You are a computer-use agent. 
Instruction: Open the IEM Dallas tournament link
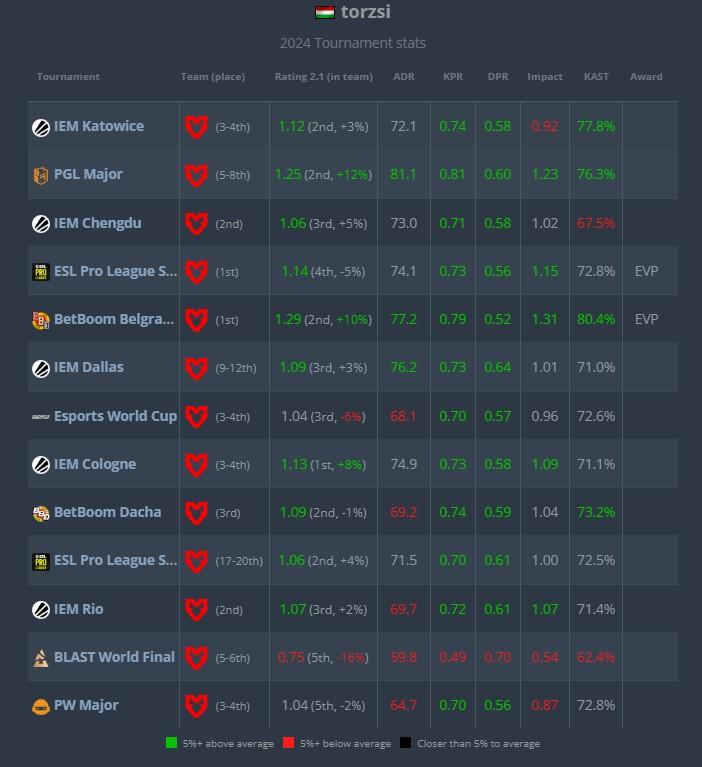(x=88, y=367)
